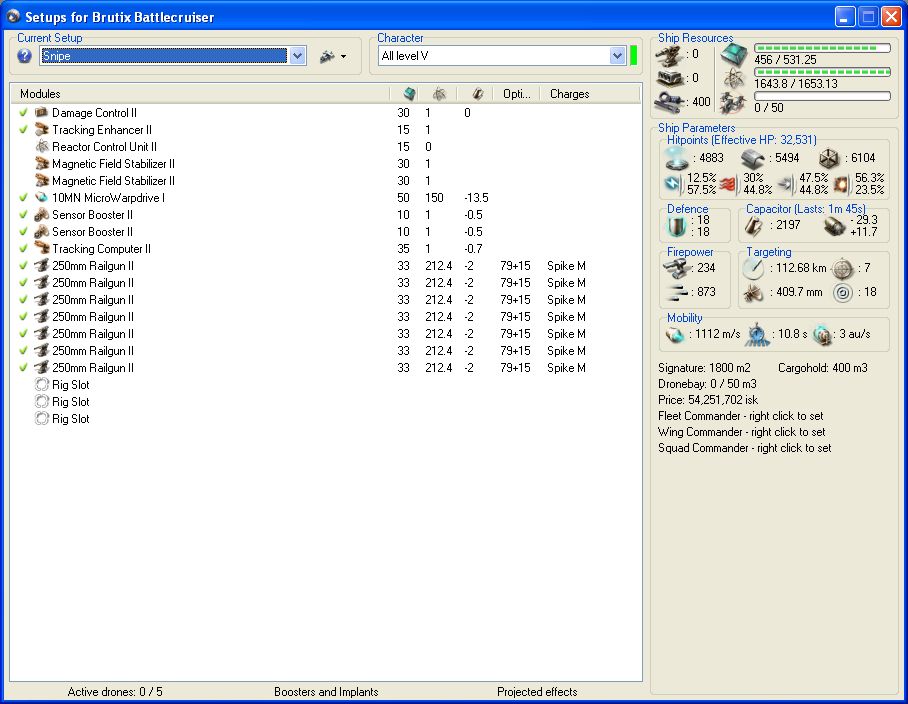Sort by the Modules column header
This screenshot has height=704, width=908.
click(x=201, y=93)
